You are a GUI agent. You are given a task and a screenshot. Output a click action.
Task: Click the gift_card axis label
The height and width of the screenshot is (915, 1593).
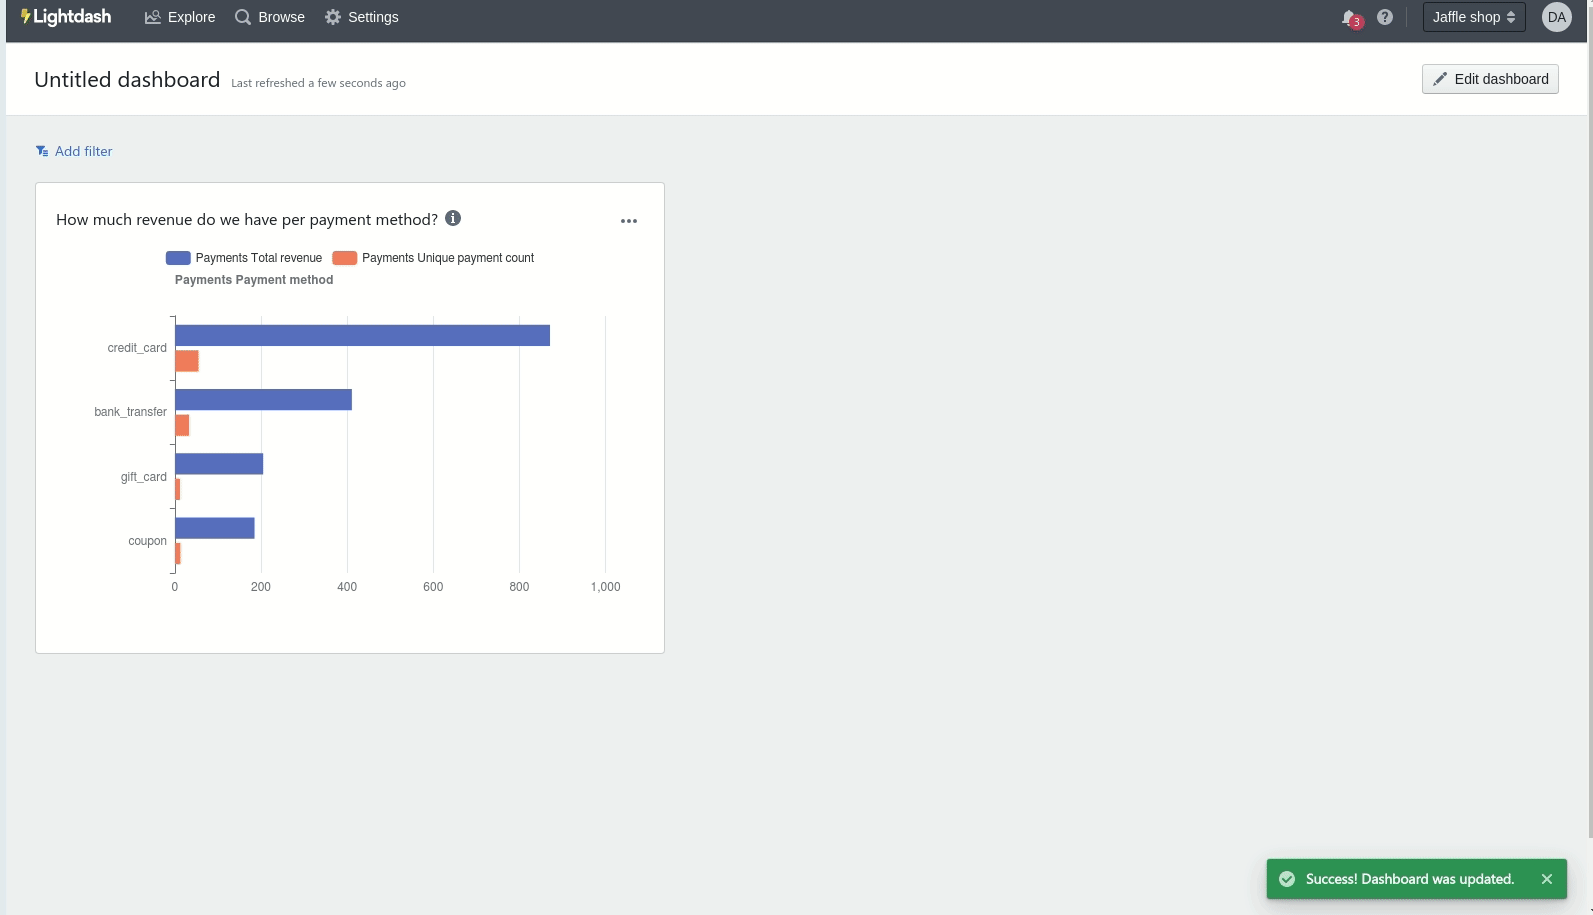tap(144, 477)
